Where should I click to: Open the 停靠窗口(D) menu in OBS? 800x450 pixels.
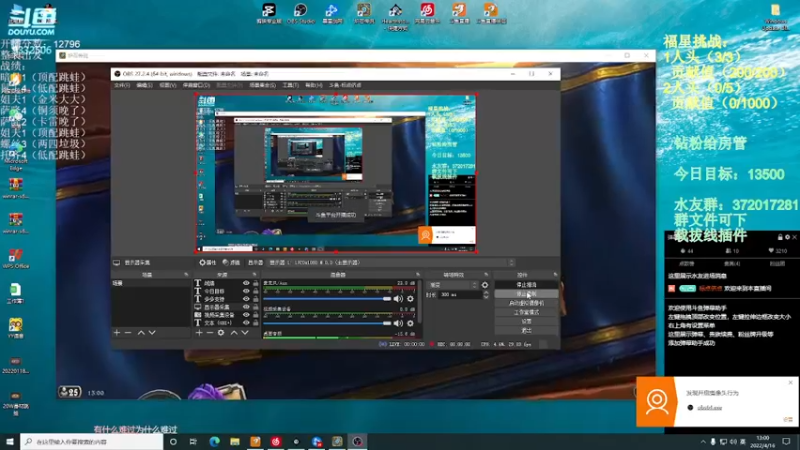pyautogui.click(x=196, y=85)
